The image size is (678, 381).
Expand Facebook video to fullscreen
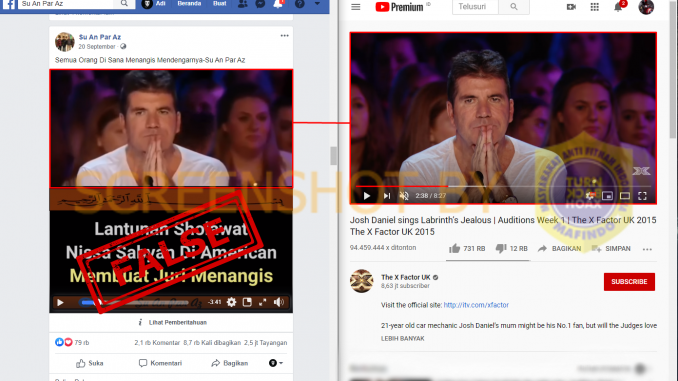[262, 302]
